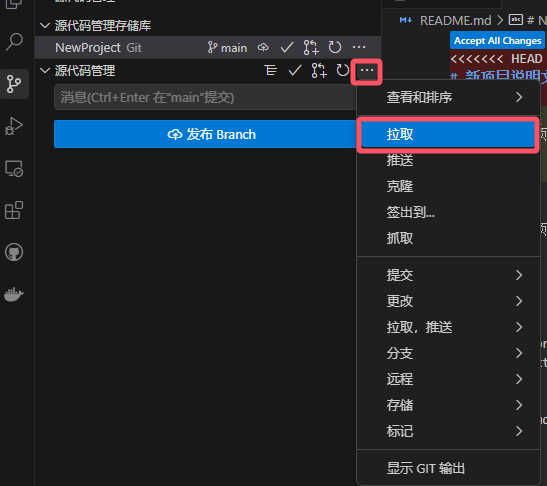
Task: Open Run and Debug view
Action: 14,126
